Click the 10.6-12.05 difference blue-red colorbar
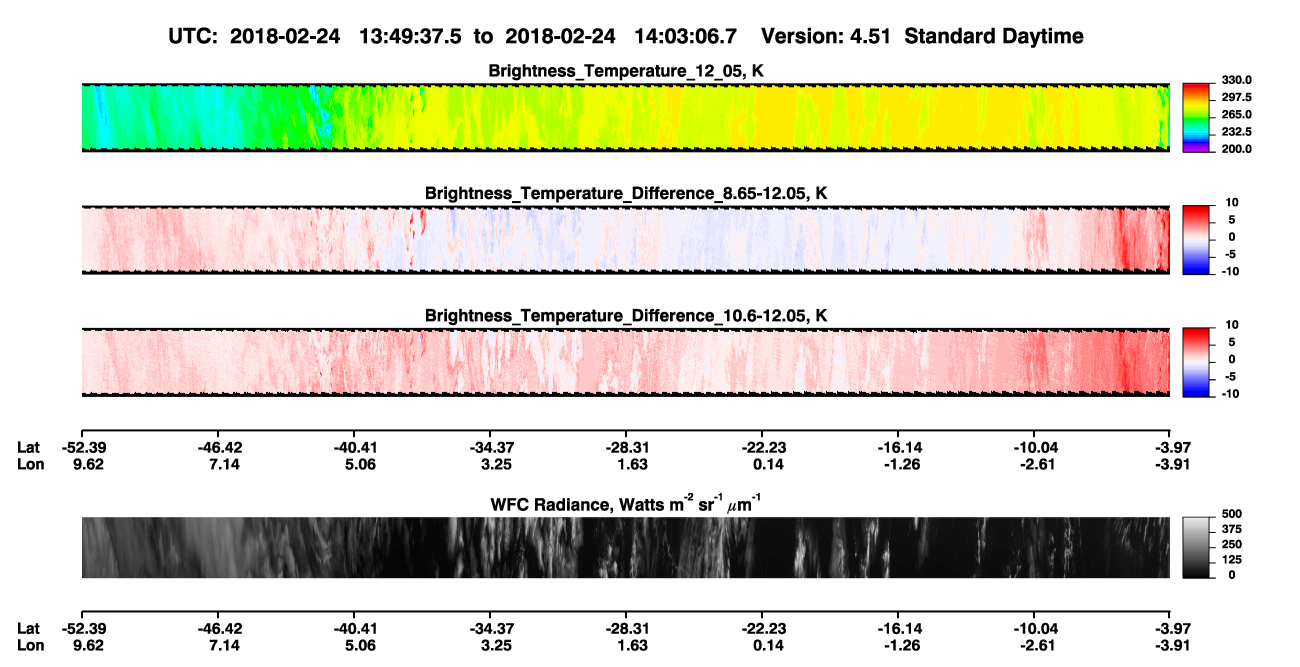 point(1196,361)
